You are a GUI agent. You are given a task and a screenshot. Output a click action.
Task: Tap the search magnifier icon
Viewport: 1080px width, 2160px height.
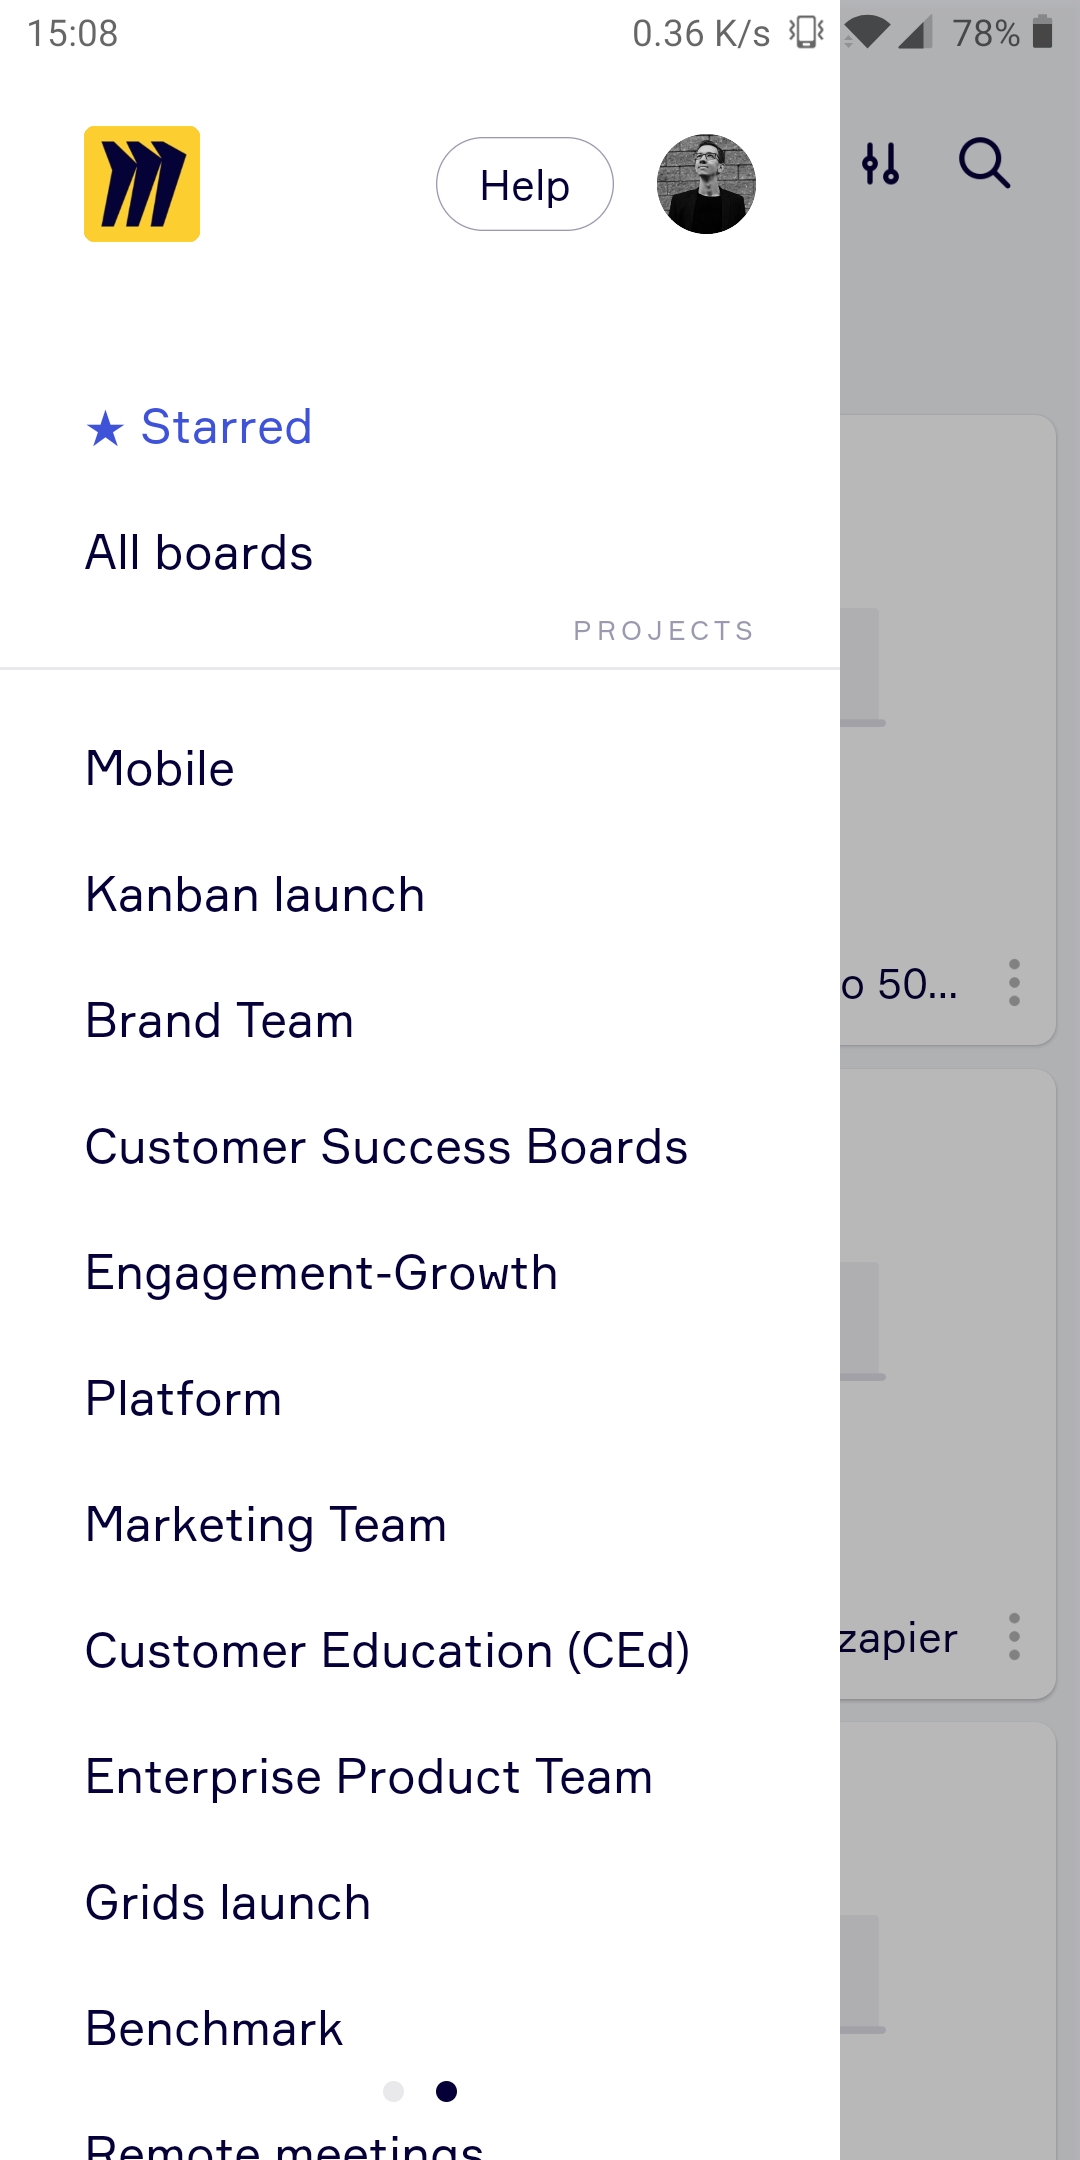984,164
